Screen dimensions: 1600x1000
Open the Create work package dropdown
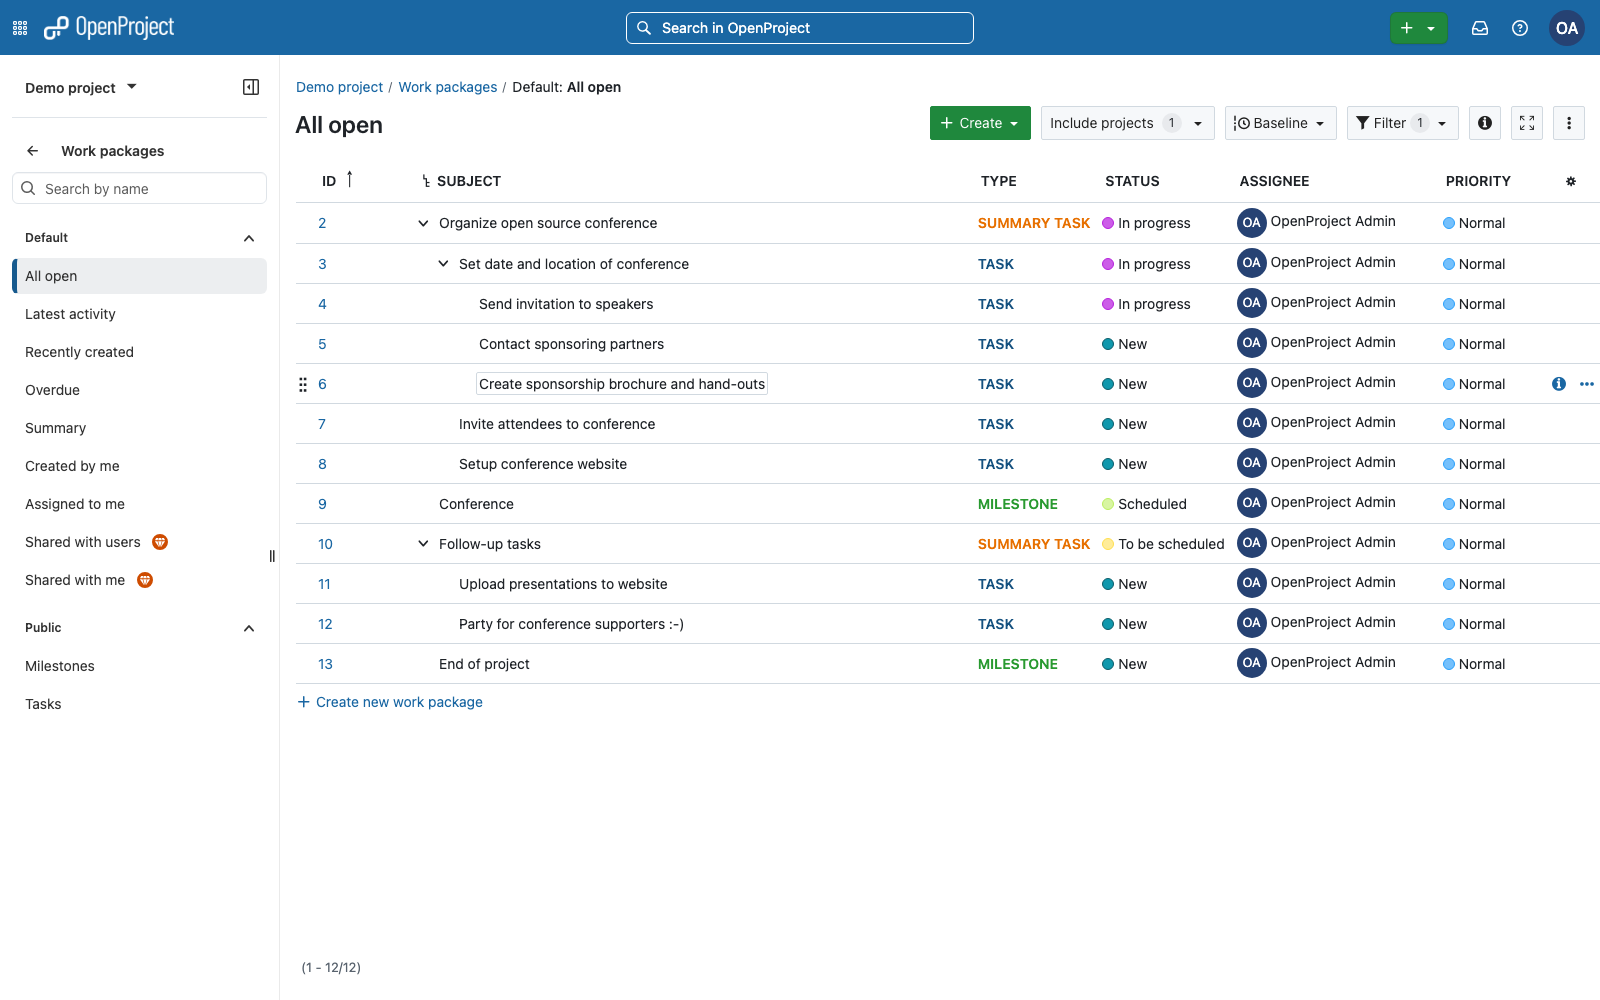980,123
